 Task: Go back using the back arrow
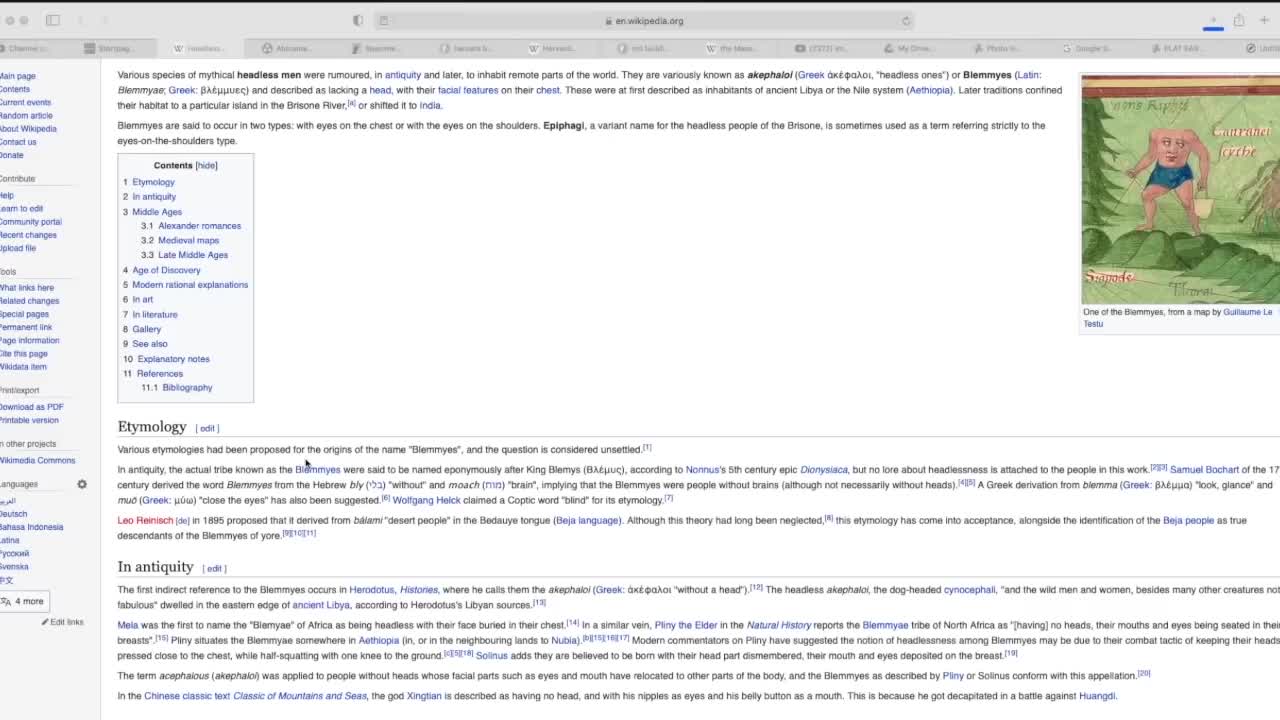tap(81, 20)
